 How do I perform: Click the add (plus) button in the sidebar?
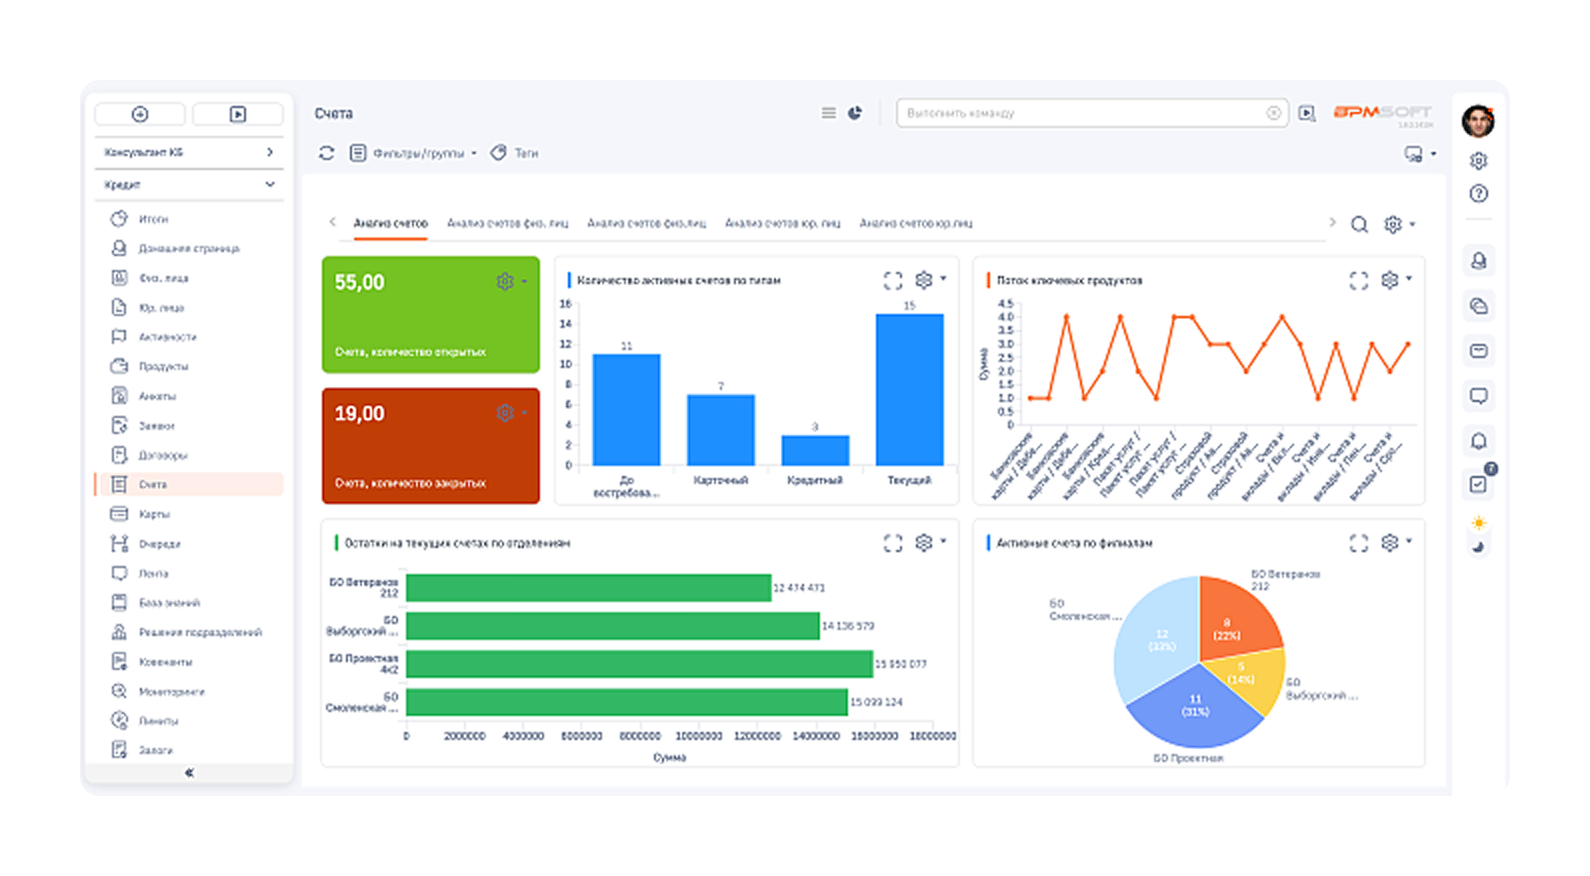pos(140,114)
